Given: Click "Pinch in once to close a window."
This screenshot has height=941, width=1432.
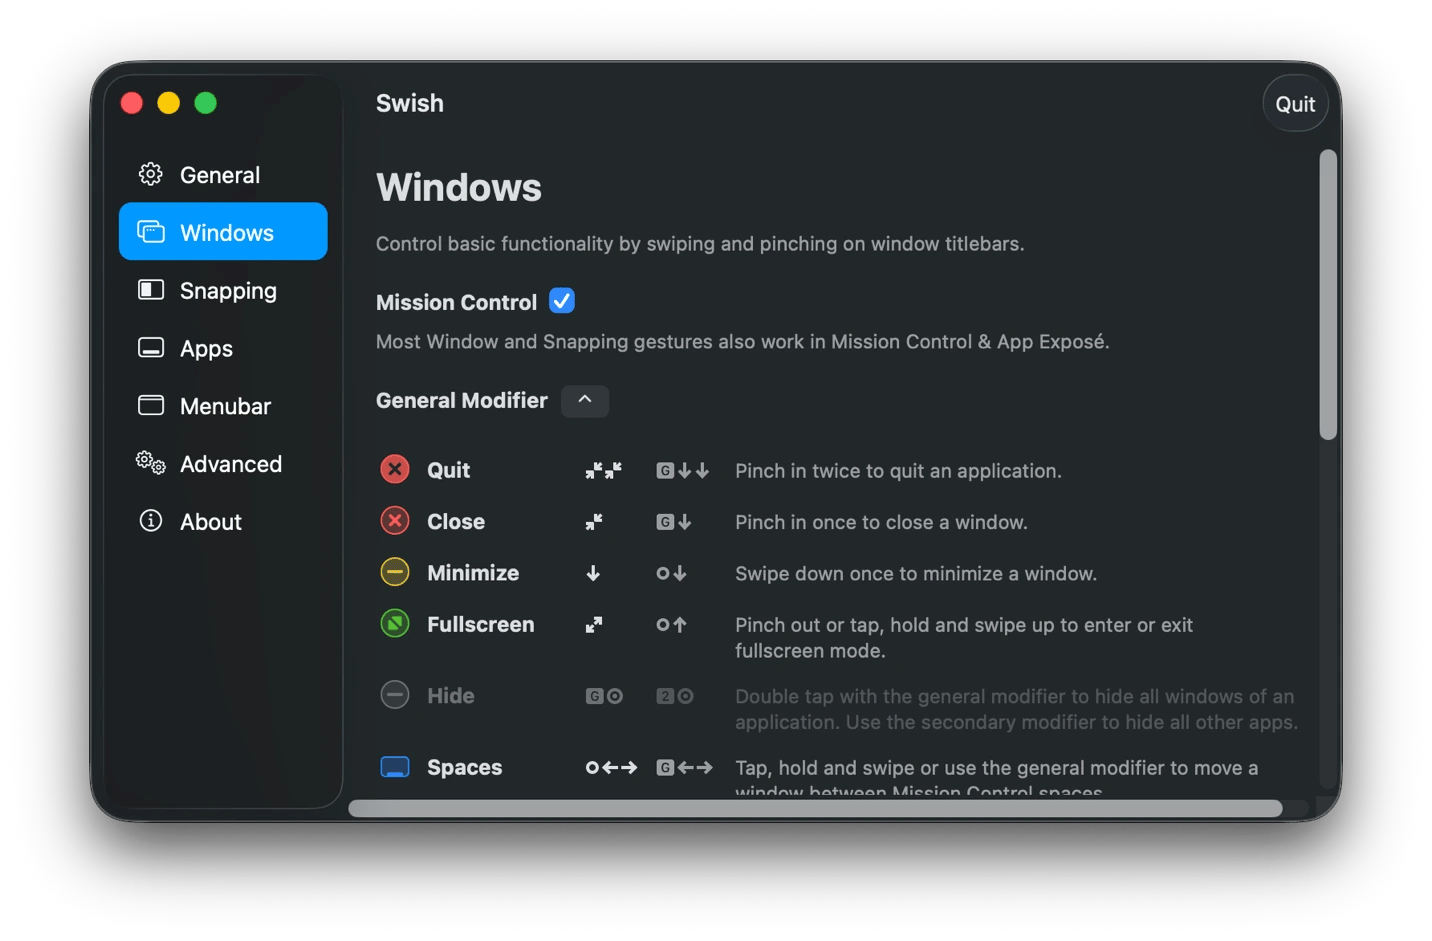Looking at the screenshot, I should tap(881, 523).
